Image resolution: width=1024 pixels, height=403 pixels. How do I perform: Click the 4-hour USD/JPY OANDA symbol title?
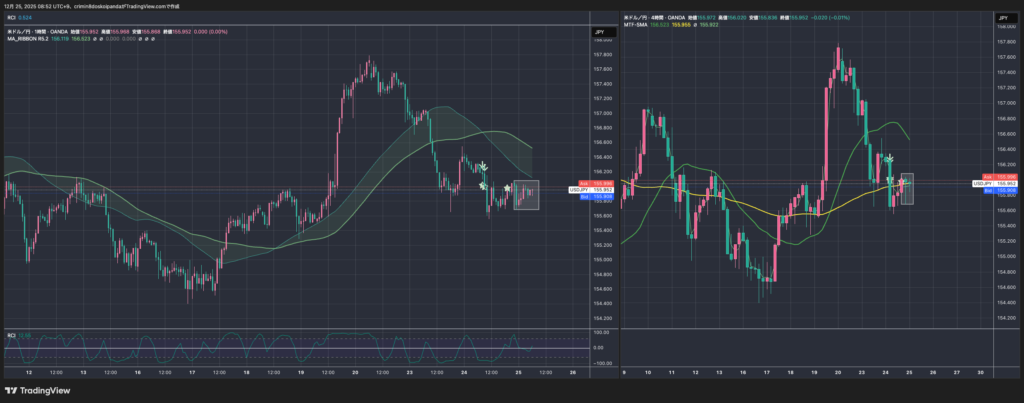pyautogui.click(x=660, y=17)
